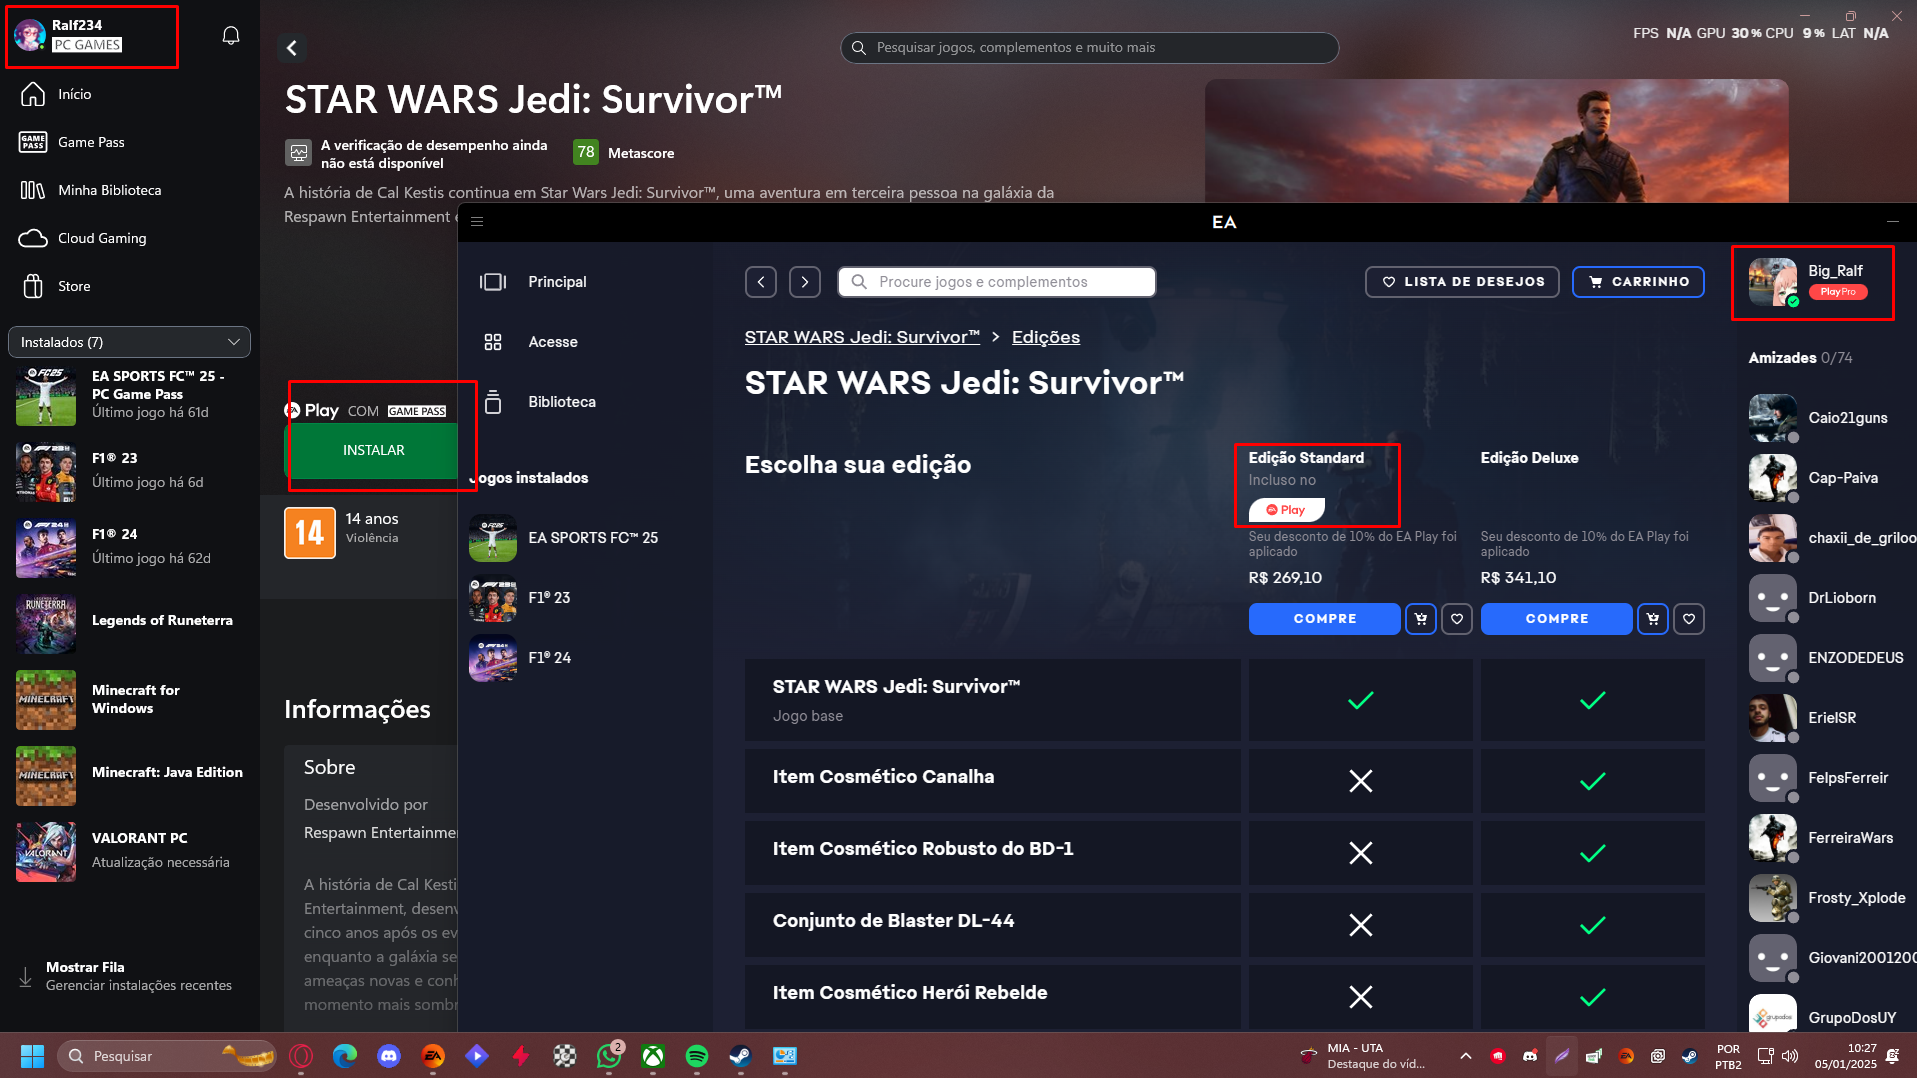This screenshot has height=1078, width=1917.
Task: Select VALORANT PC in installed list
Action: coord(130,850)
